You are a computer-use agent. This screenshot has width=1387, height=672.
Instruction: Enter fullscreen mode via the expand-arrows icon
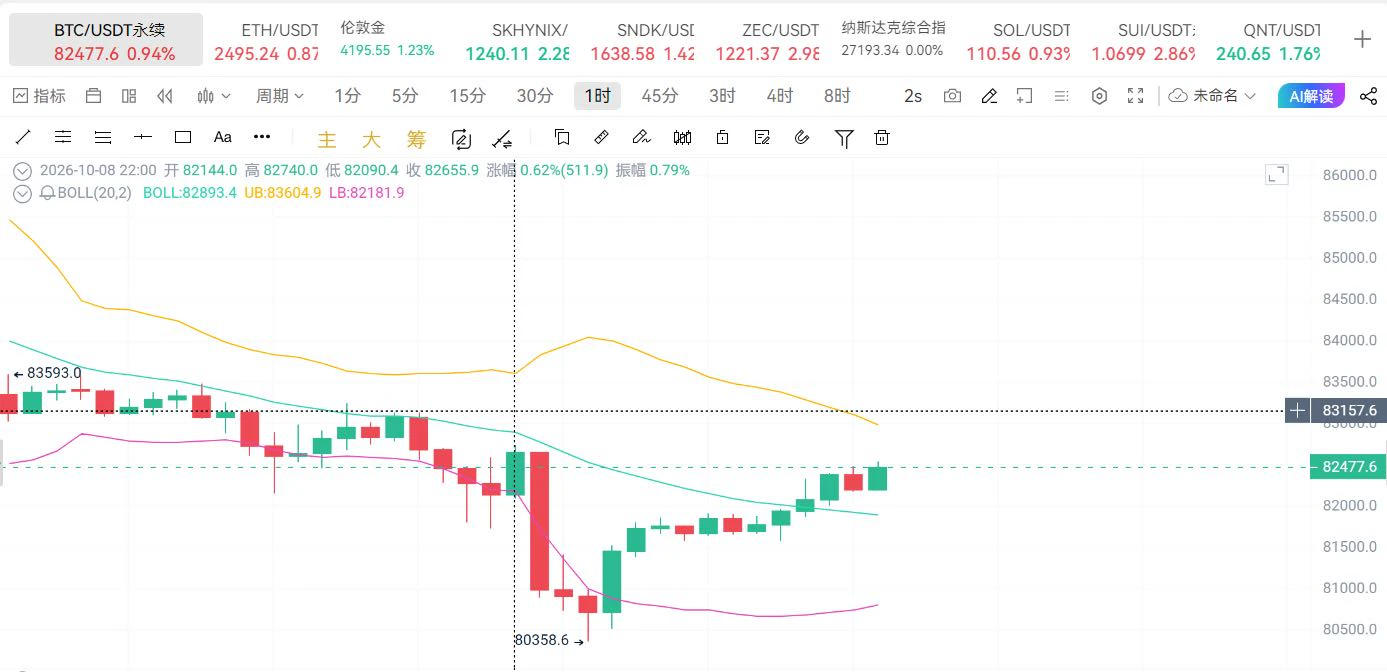click(x=1135, y=96)
